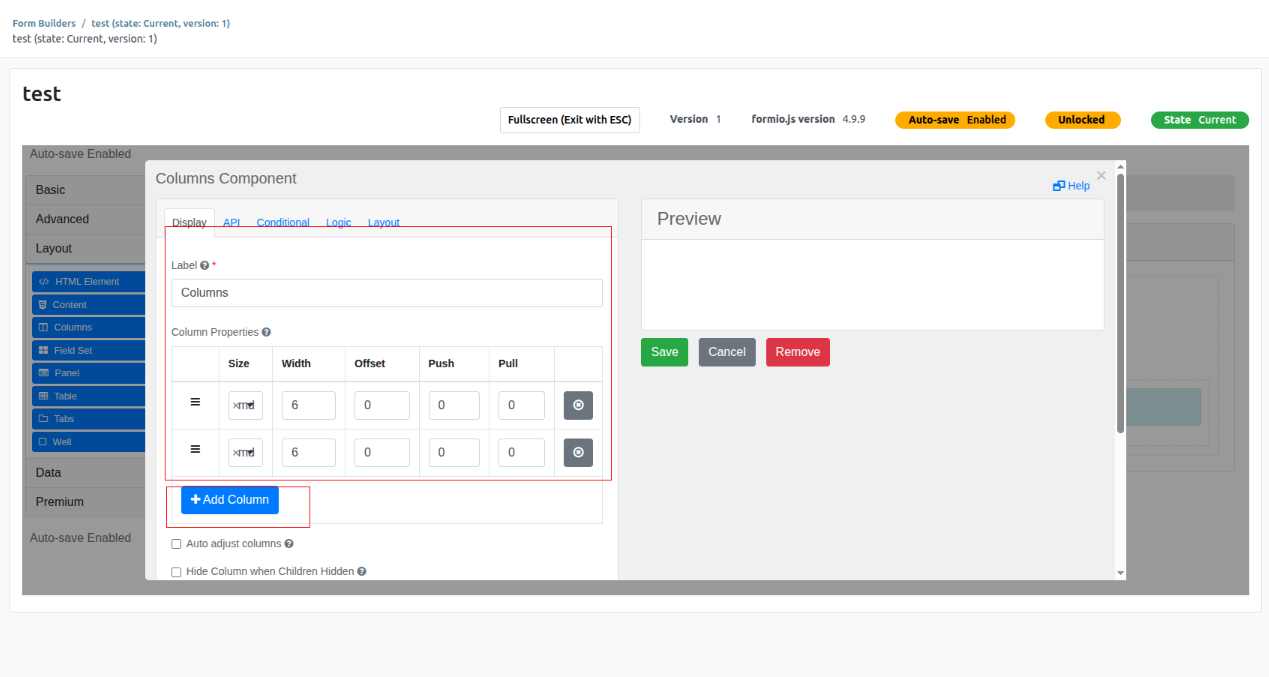Click the Columns component in Layout sidebar
The width and height of the screenshot is (1269, 677).
click(x=72, y=327)
